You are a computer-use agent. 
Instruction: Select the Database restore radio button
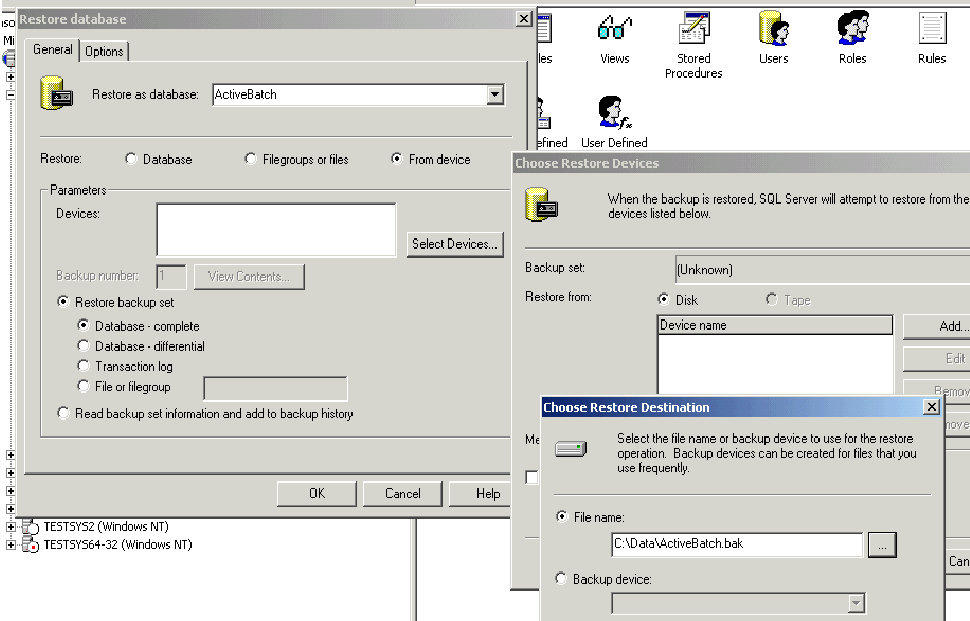click(131, 159)
